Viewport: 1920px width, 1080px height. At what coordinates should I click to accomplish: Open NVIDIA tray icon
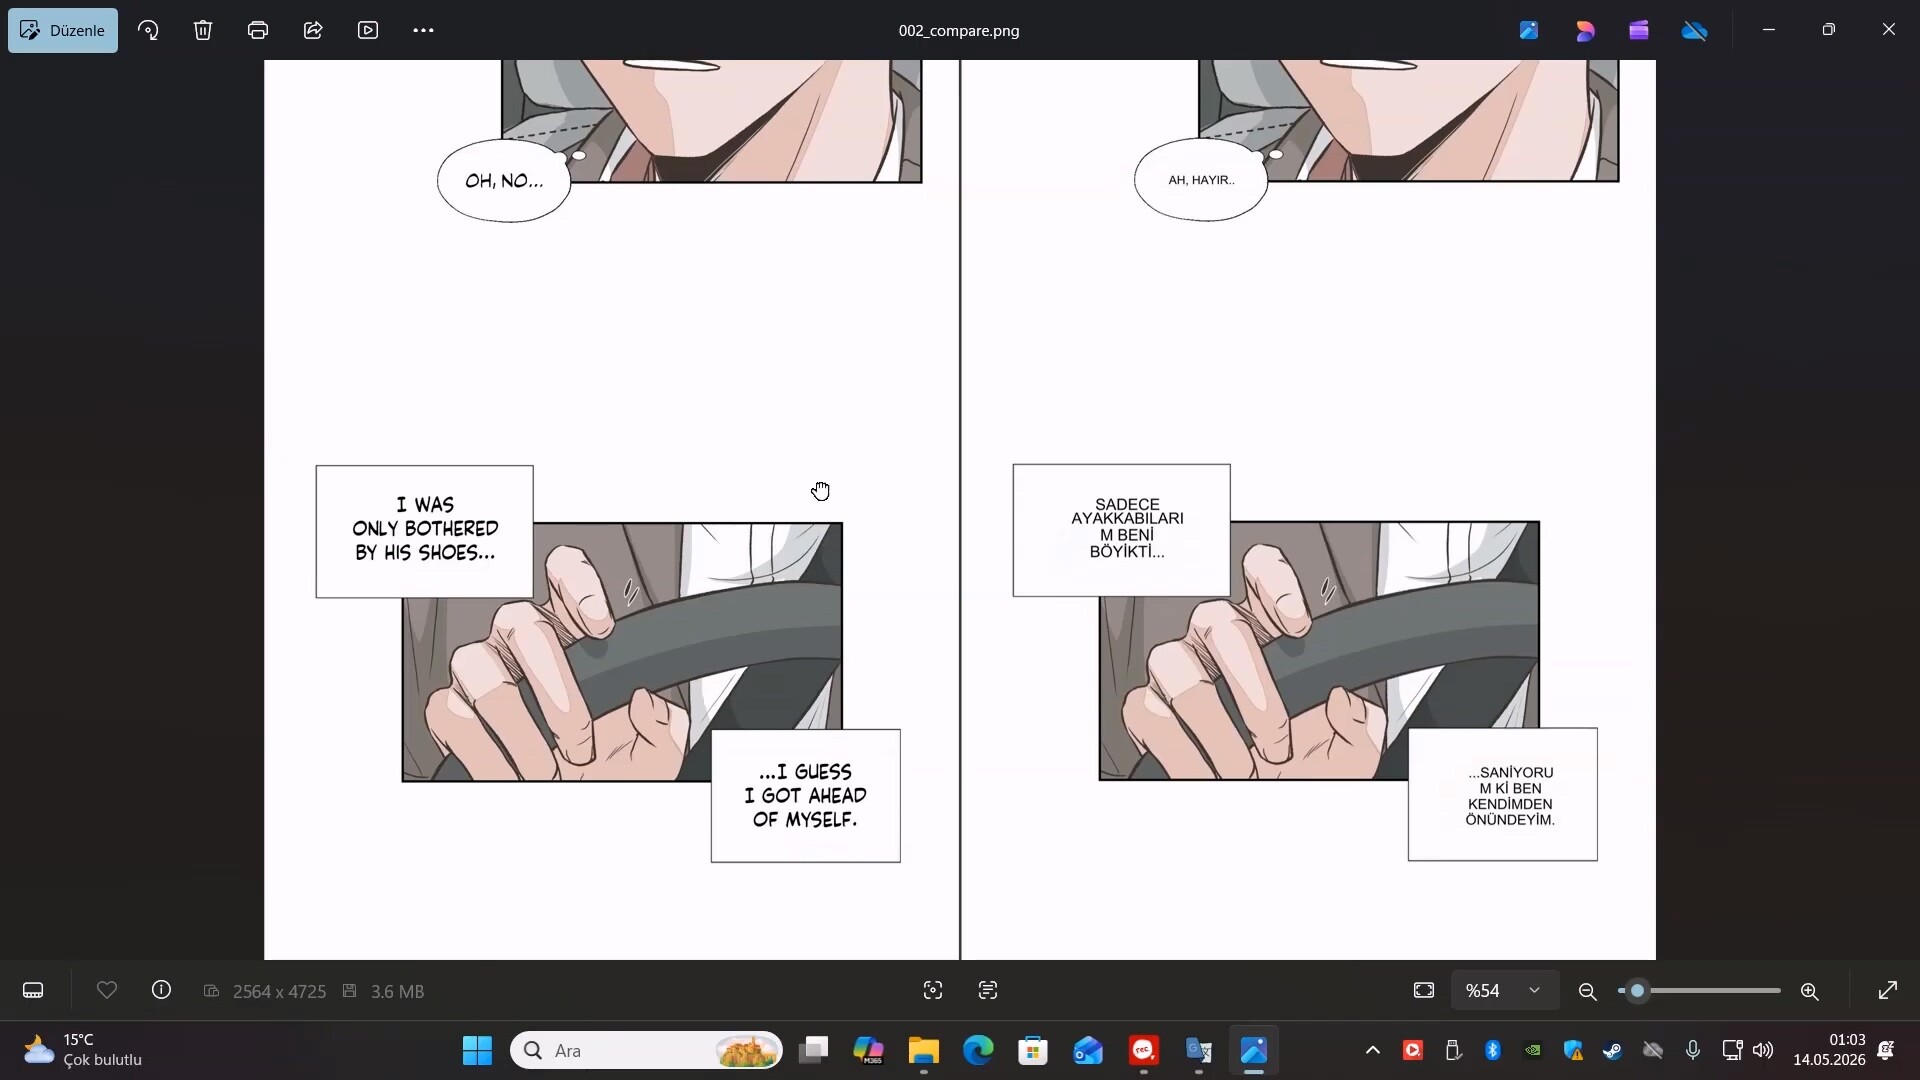coord(1533,1050)
